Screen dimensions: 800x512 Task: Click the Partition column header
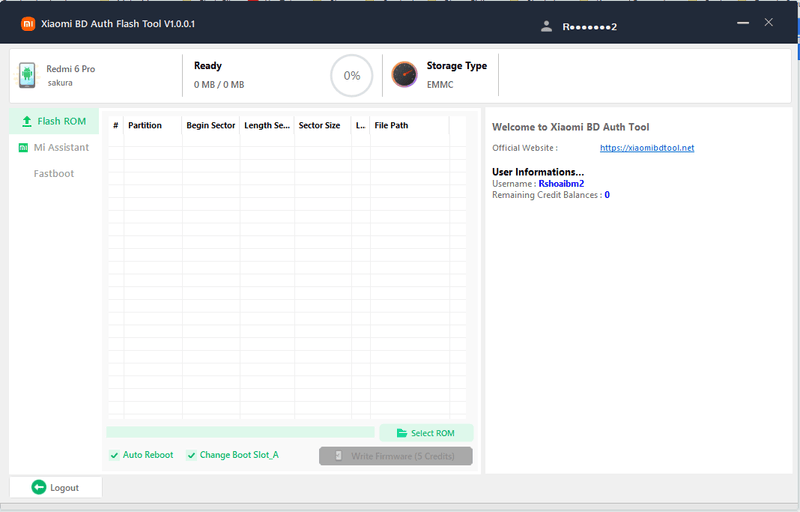153,125
